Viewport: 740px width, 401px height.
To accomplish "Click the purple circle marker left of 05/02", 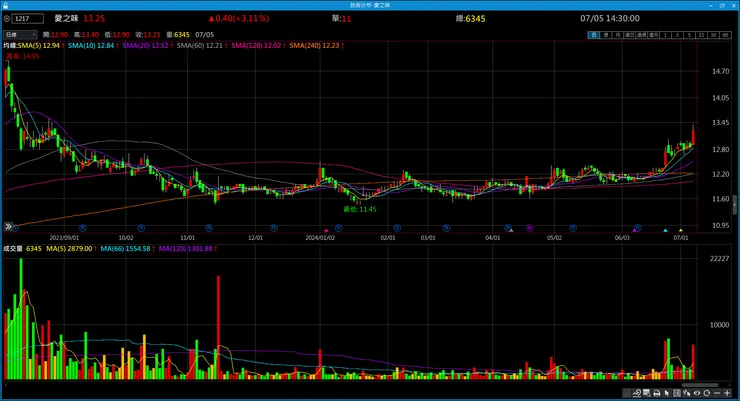I will tap(530, 228).
